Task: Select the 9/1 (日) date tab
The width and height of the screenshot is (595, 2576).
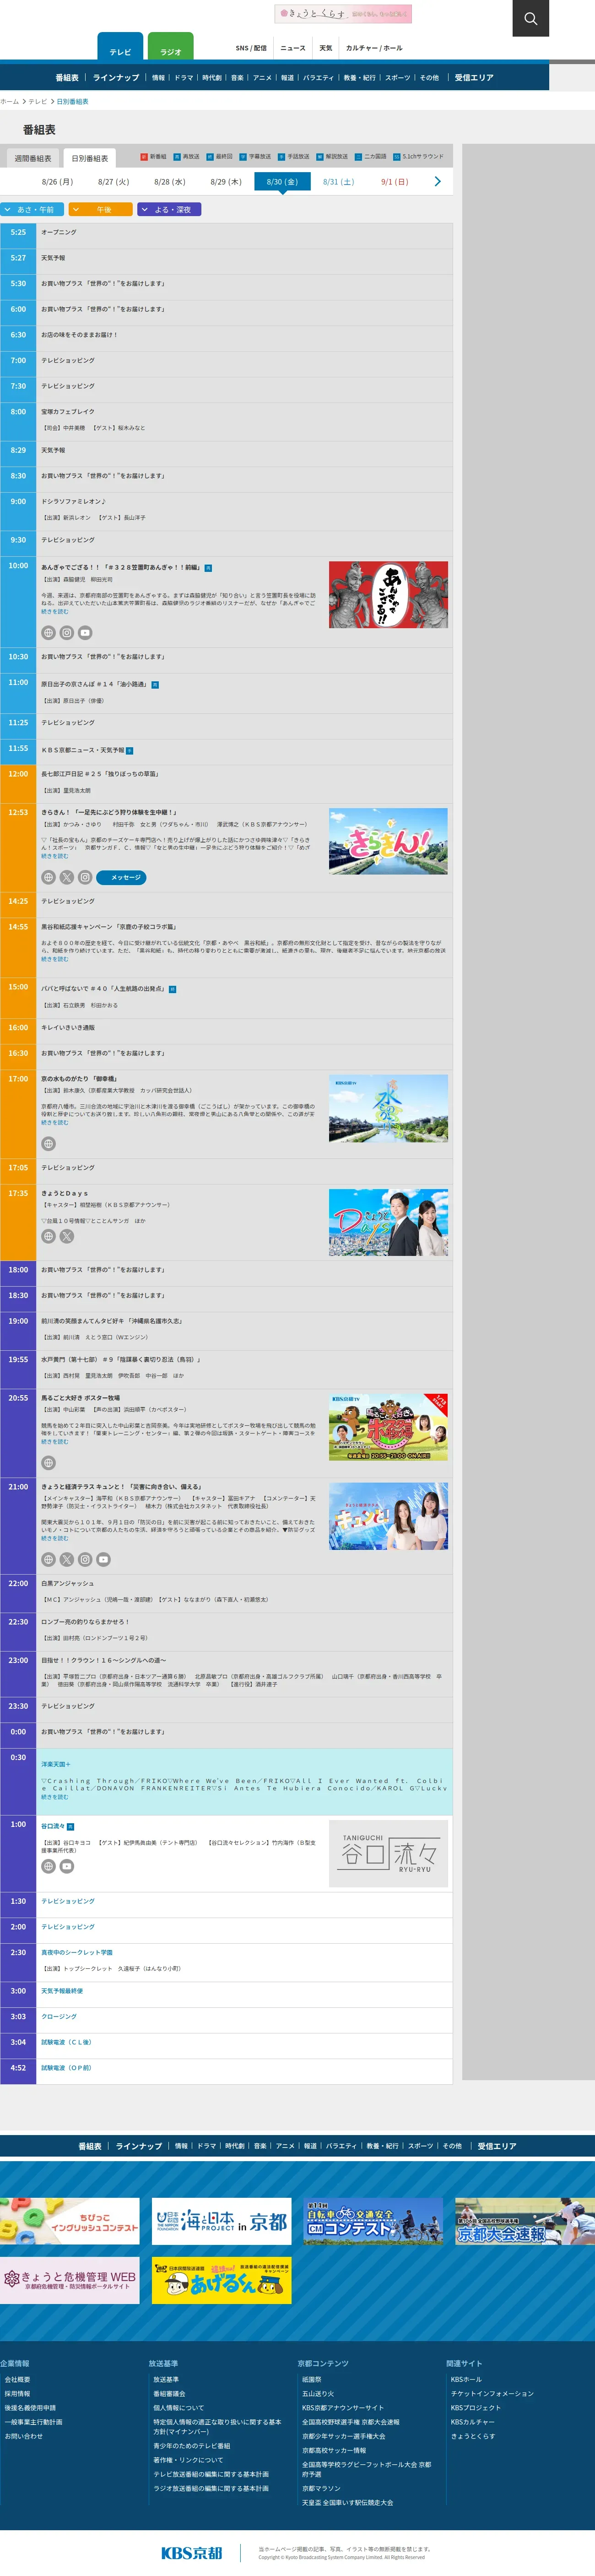Action: [395, 182]
